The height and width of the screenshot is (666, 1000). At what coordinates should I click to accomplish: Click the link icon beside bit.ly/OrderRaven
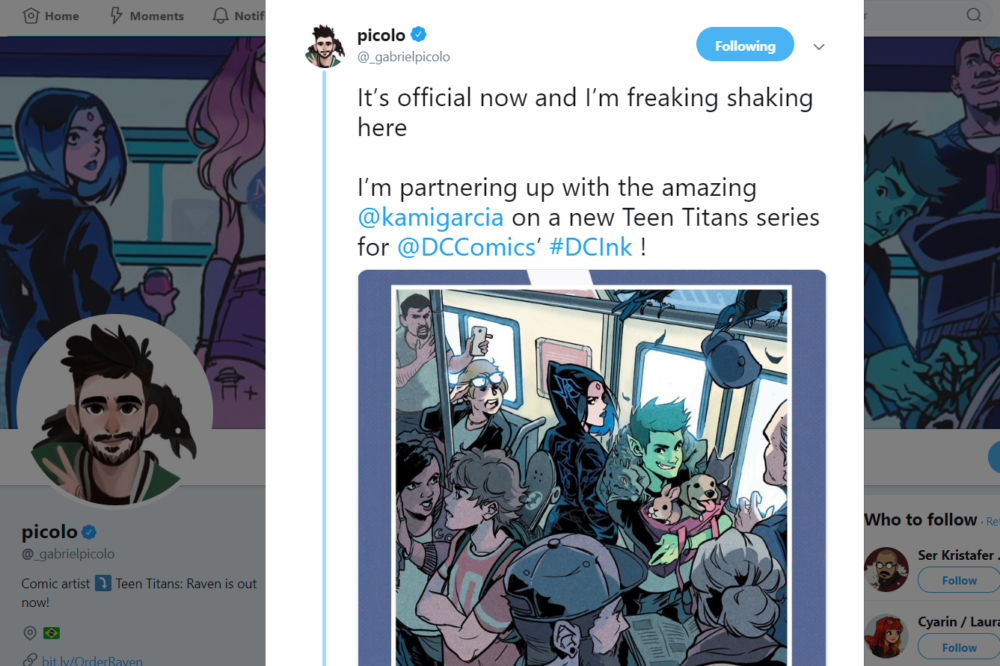point(29,660)
